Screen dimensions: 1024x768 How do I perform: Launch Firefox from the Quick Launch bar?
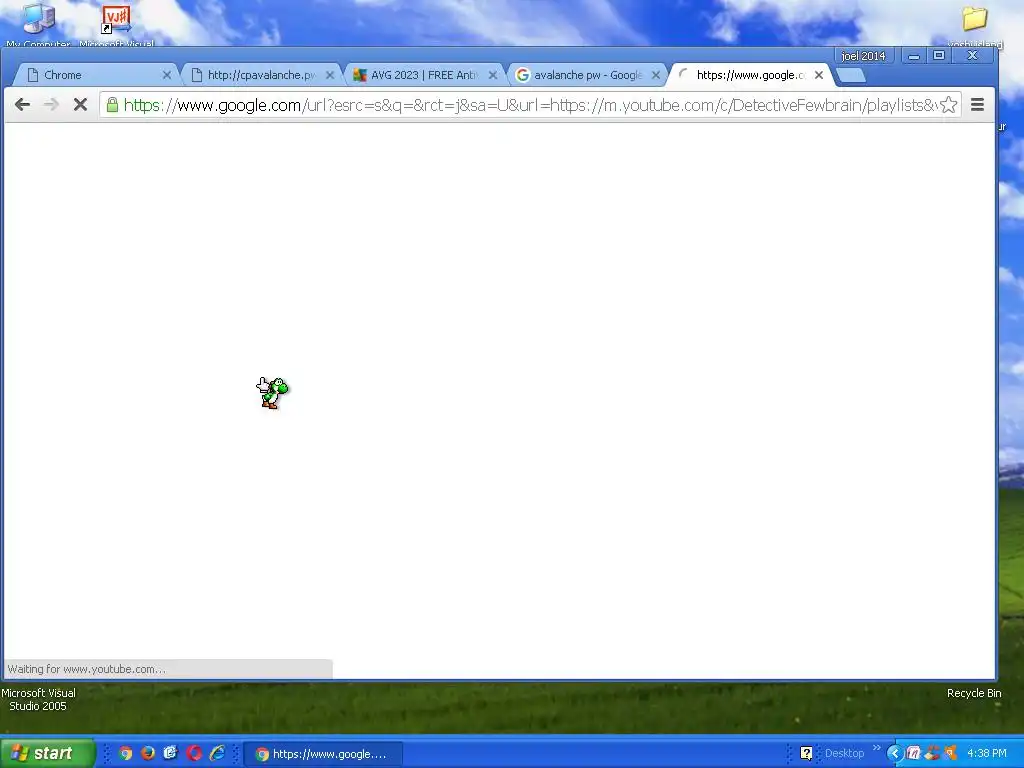pos(148,753)
